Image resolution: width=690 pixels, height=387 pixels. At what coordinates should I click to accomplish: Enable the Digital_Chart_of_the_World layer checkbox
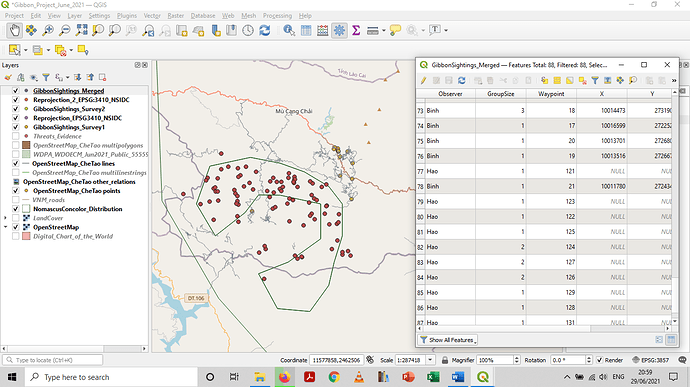pos(15,236)
